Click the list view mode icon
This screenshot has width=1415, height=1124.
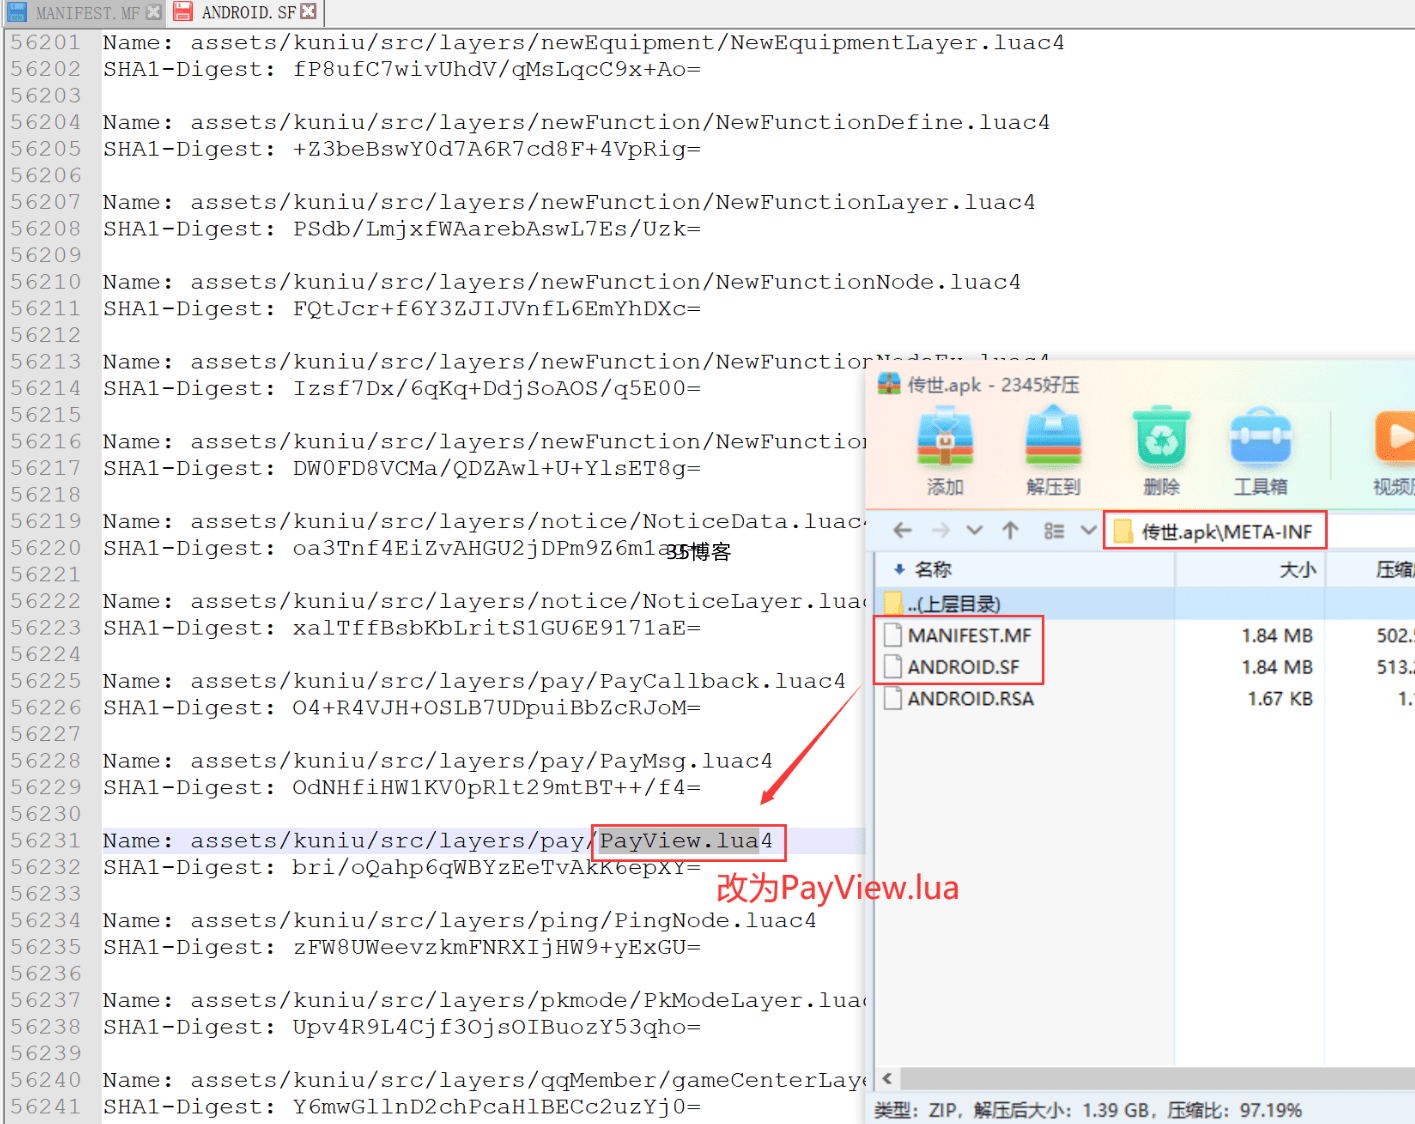(x=1053, y=531)
